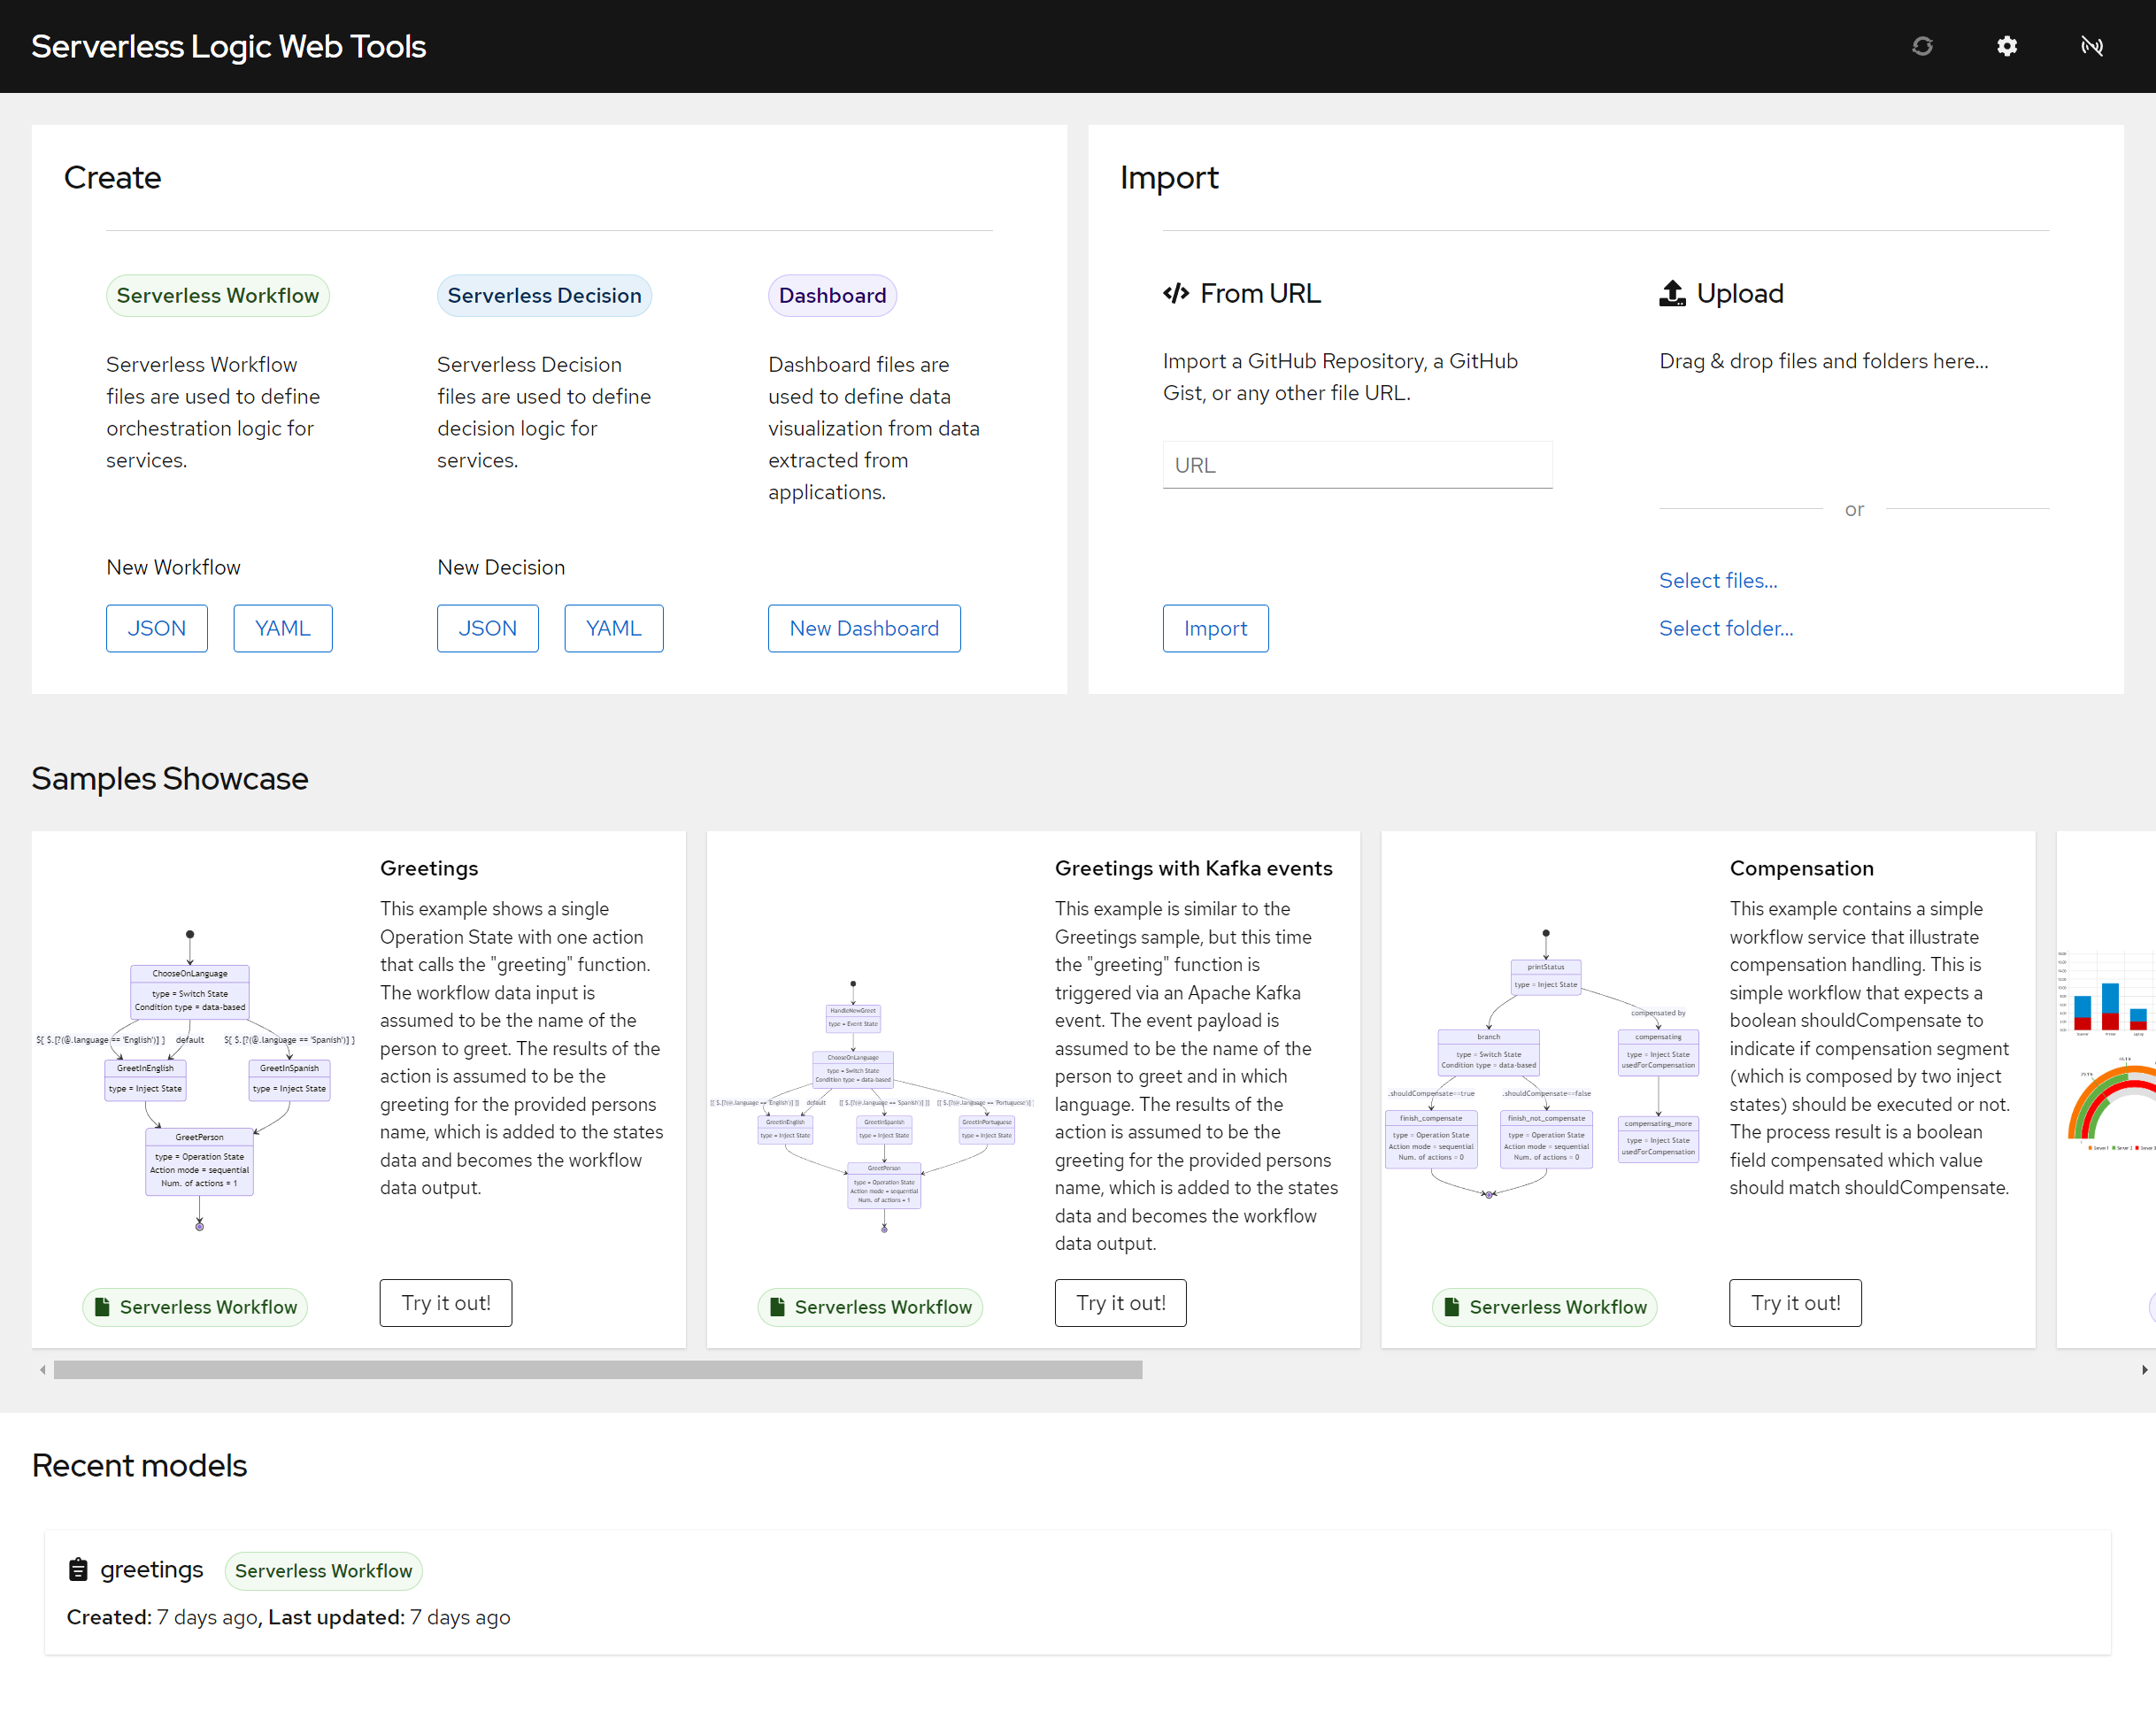Screen dimensions: 2156x1712
Task: Select the Dashboard badge in Create section
Action: (x=832, y=295)
